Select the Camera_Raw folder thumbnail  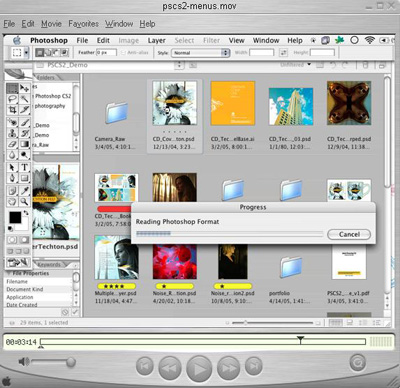pyautogui.click(x=115, y=113)
